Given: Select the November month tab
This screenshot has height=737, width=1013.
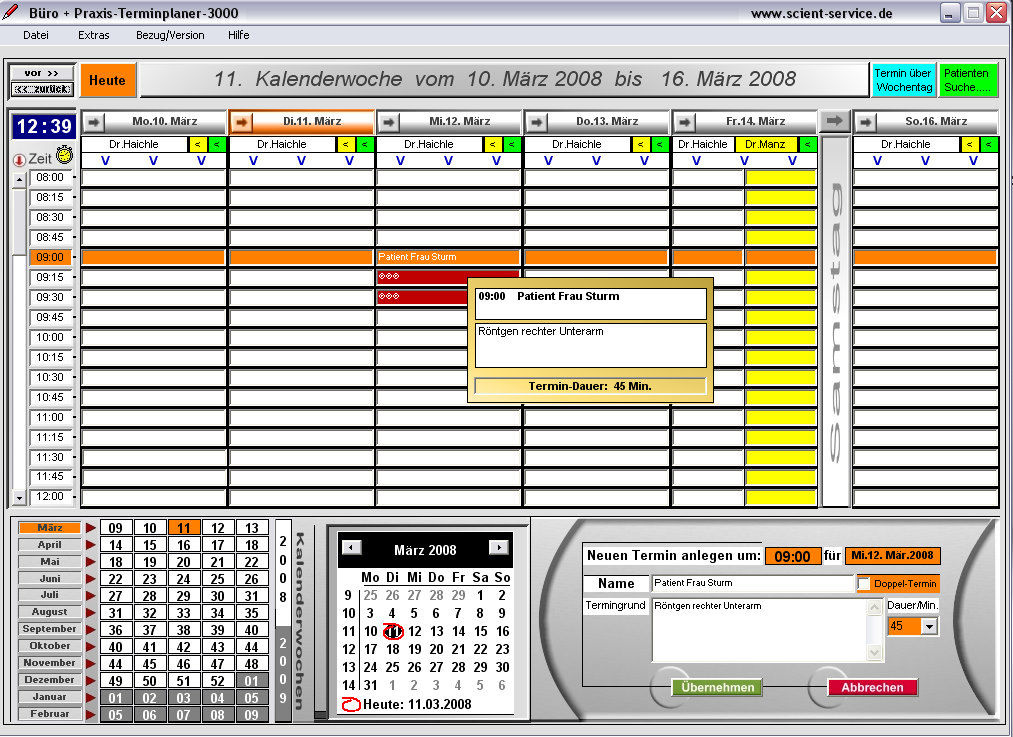Looking at the screenshot, I should (50, 663).
